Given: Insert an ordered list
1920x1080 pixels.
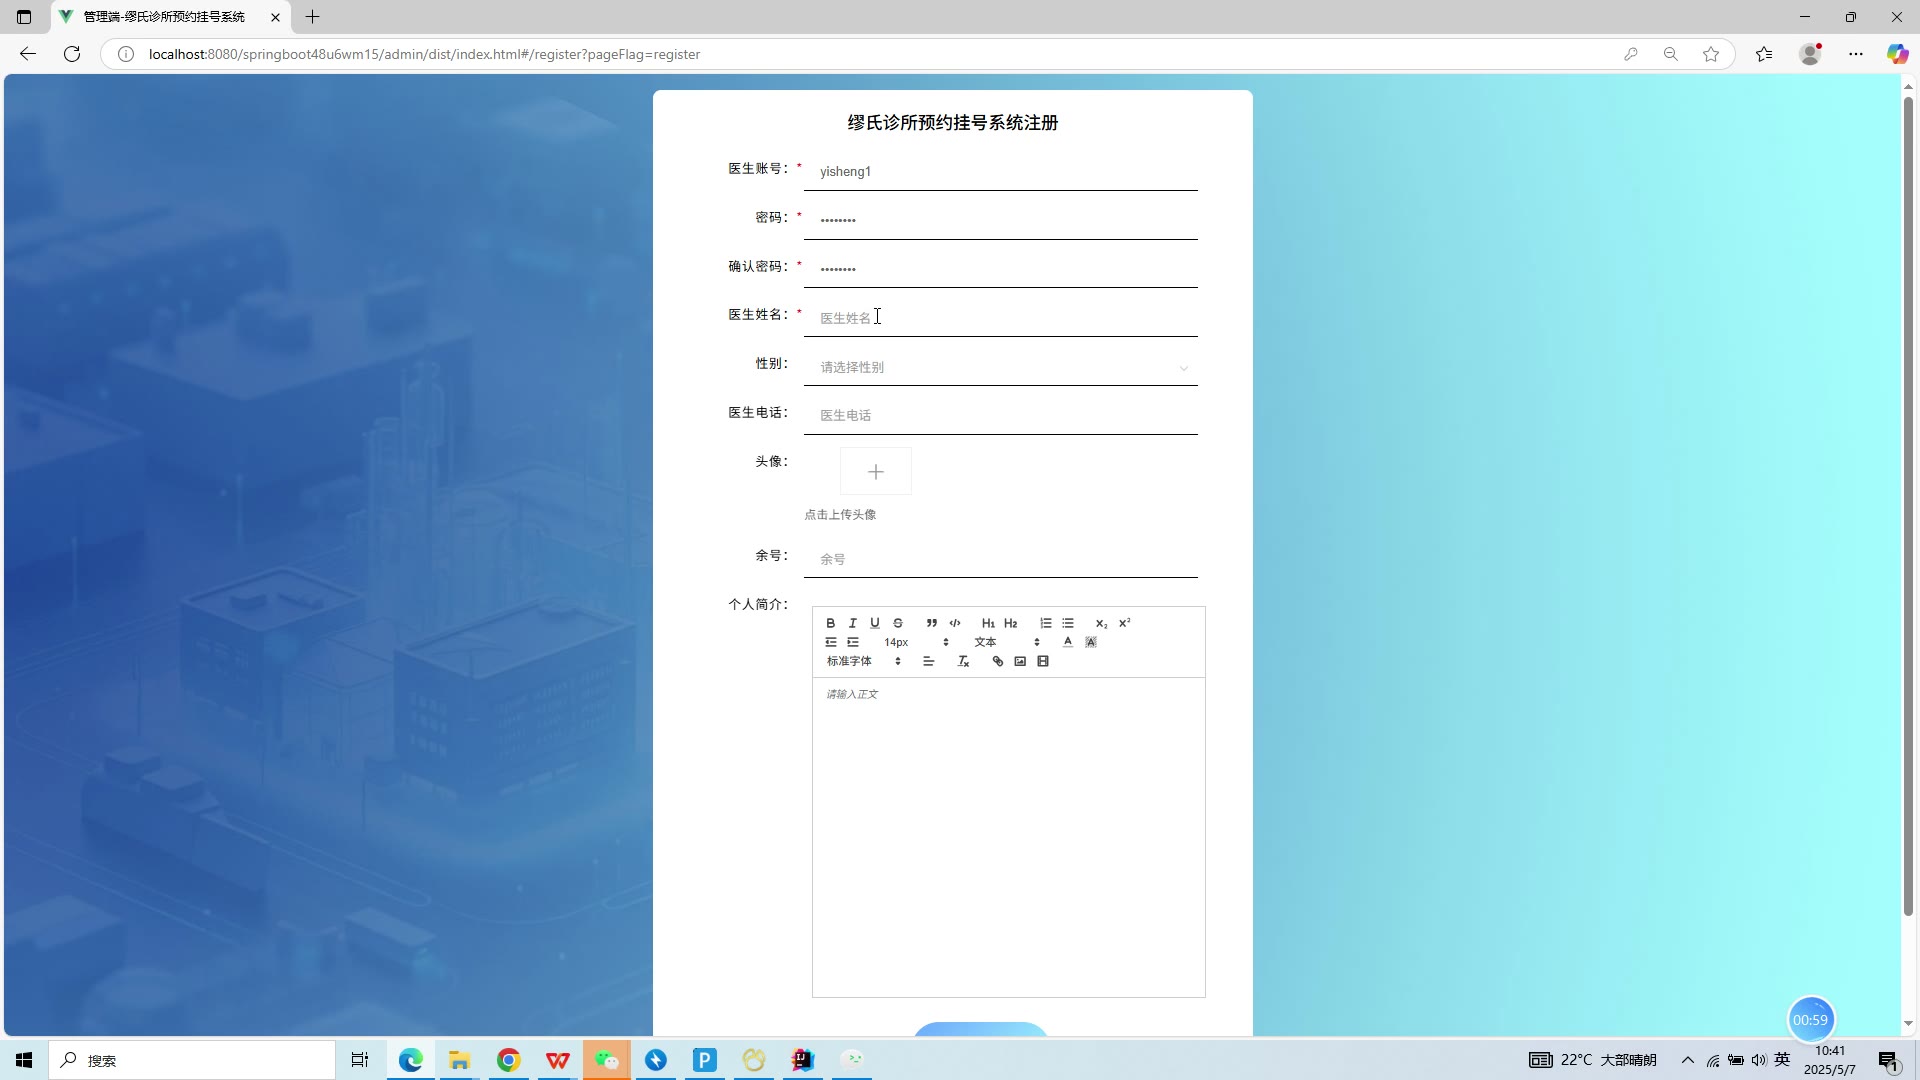Looking at the screenshot, I should [1046, 623].
